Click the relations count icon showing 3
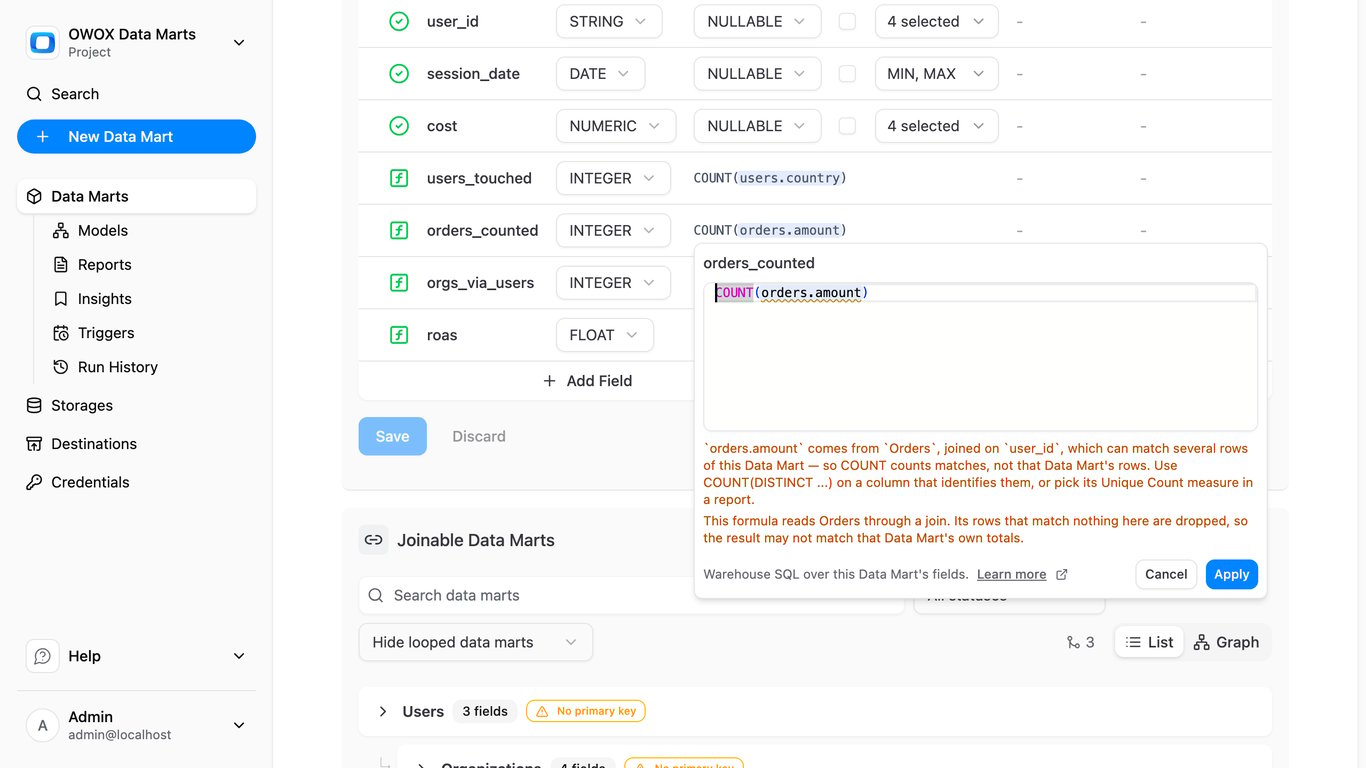Image resolution: width=1366 pixels, height=768 pixels. tap(1073, 642)
